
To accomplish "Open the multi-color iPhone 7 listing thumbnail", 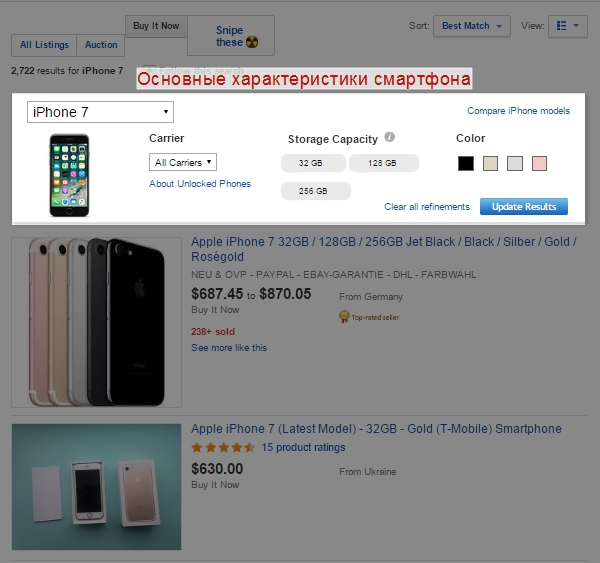I will coord(97,321).
